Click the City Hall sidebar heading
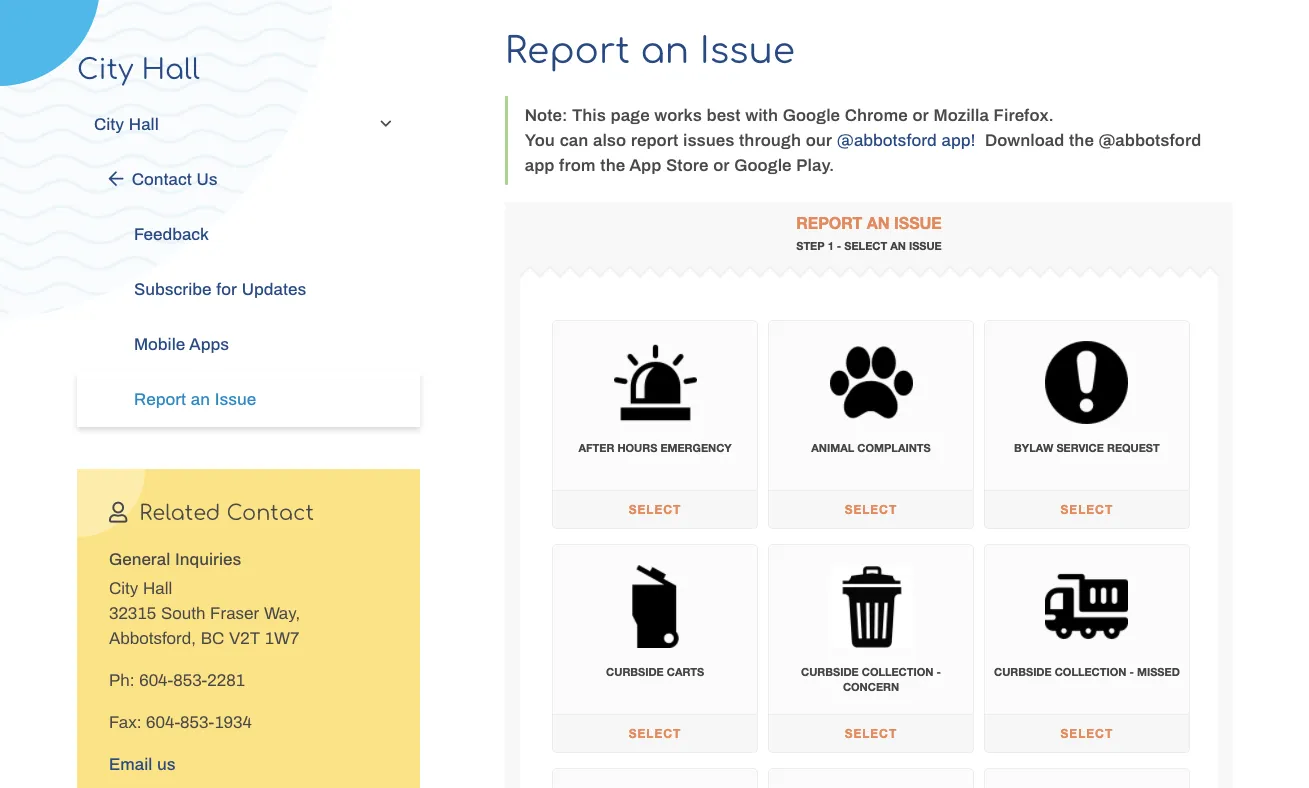This screenshot has width=1309, height=788. tap(139, 69)
